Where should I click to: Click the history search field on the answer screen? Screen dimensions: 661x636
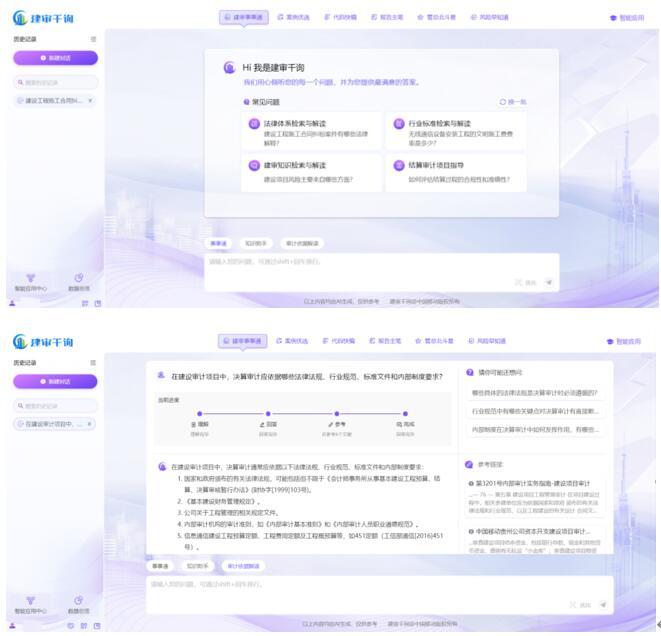[x=55, y=406]
